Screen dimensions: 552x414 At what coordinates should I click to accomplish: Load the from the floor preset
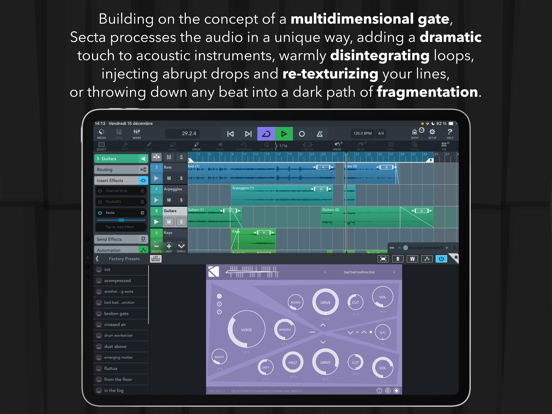point(121,379)
